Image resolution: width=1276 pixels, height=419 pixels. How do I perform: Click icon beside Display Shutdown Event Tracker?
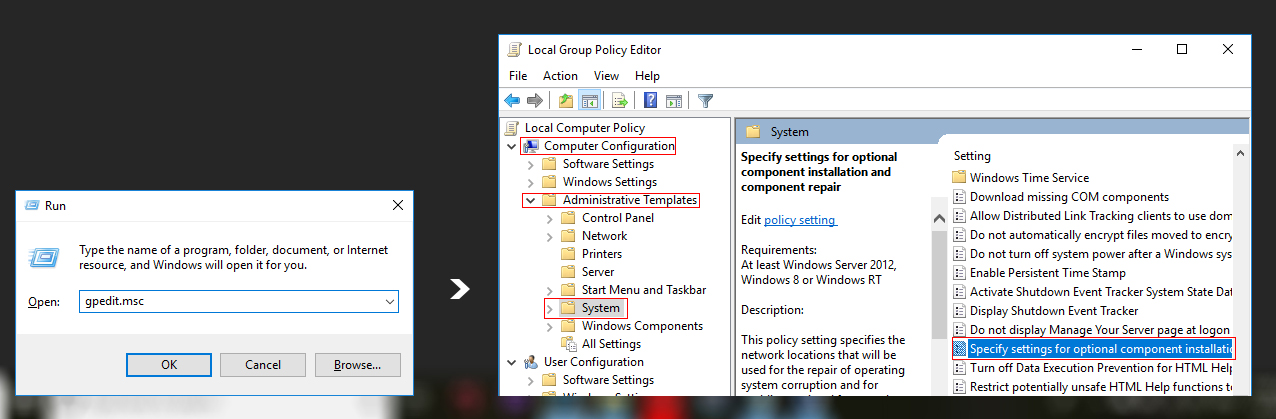pyautogui.click(x=960, y=311)
